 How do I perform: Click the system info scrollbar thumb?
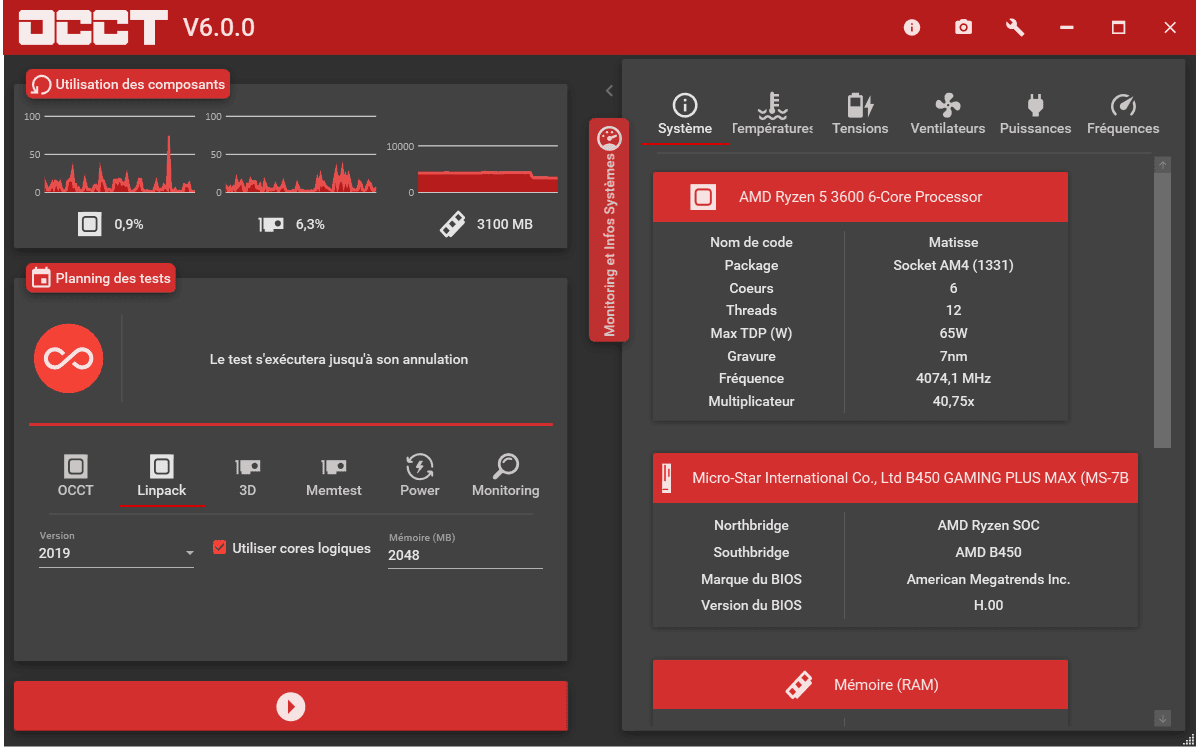pyautogui.click(x=1162, y=310)
